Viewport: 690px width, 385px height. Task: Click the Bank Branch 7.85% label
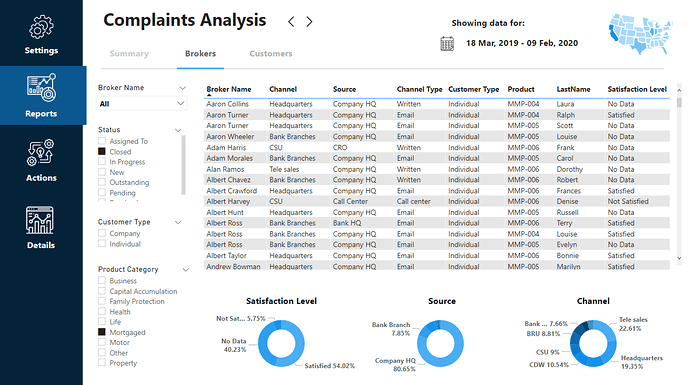pyautogui.click(x=391, y=329)
